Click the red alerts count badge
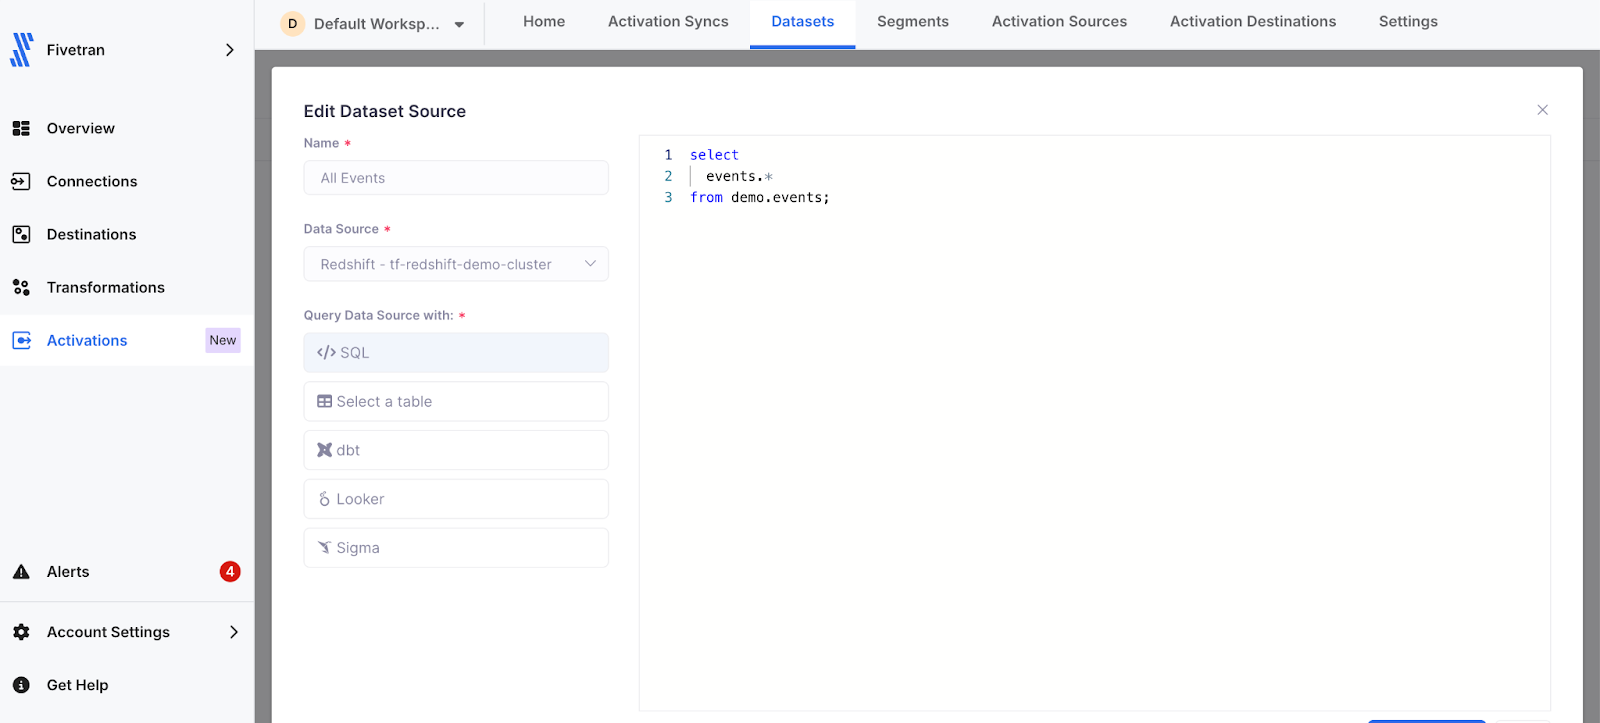The width and height of the screenshot is (1600, 723). tap(230, 572)
